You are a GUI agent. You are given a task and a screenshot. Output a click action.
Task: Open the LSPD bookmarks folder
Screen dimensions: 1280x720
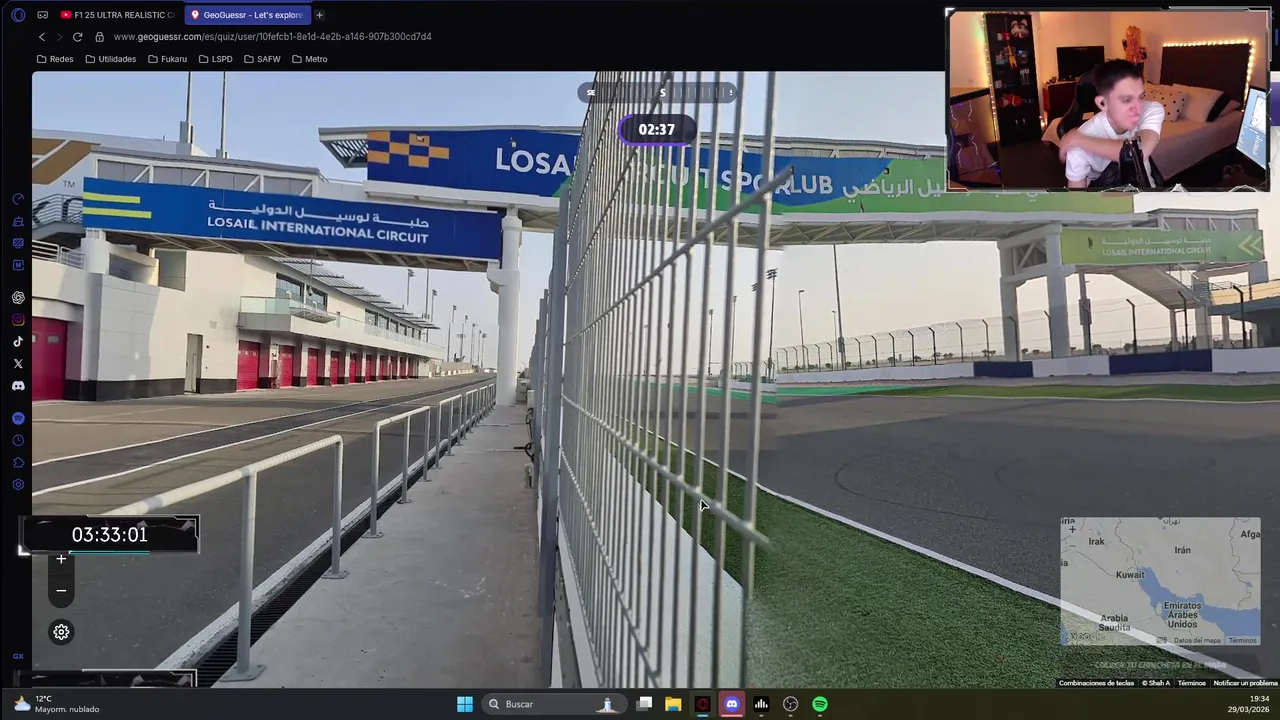pyautogui.click(x=215, y=59)
